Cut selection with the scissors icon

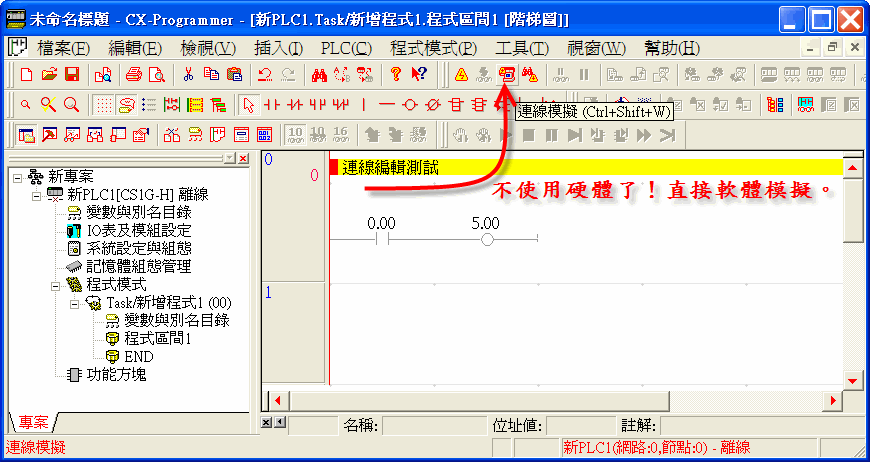(188, 74)
